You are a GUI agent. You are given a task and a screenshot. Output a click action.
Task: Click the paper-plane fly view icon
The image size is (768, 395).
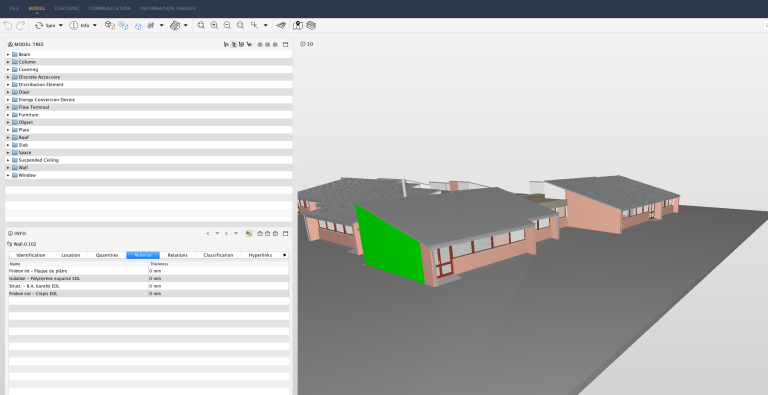click(x=281, y=25)
